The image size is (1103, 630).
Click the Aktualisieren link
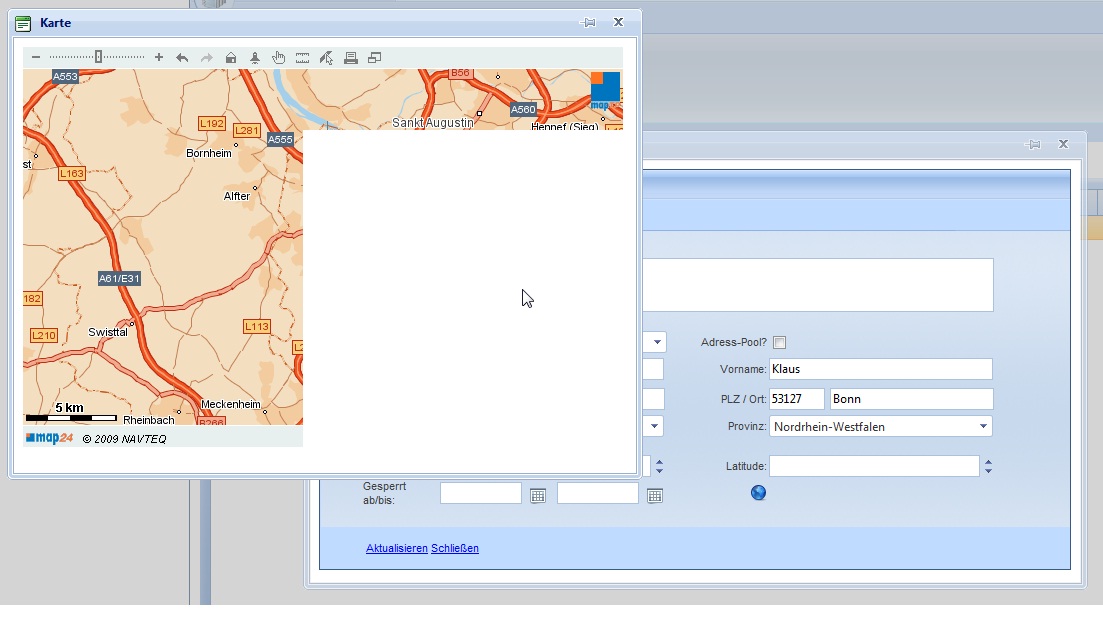point(397,548)
